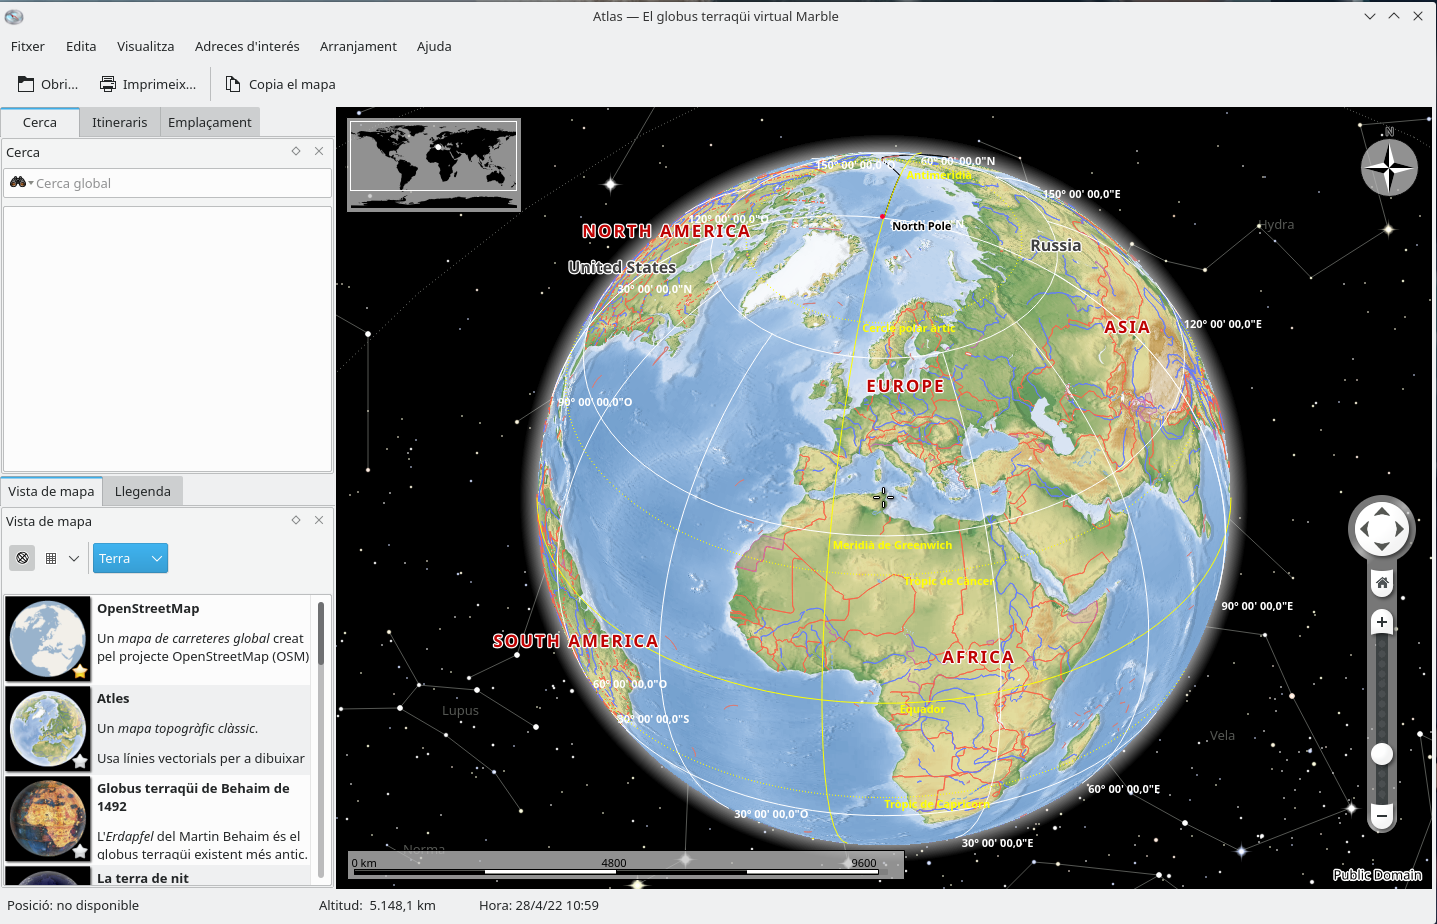Click the zoom slider handle

pyautogui.click(x=1382, y=754)
